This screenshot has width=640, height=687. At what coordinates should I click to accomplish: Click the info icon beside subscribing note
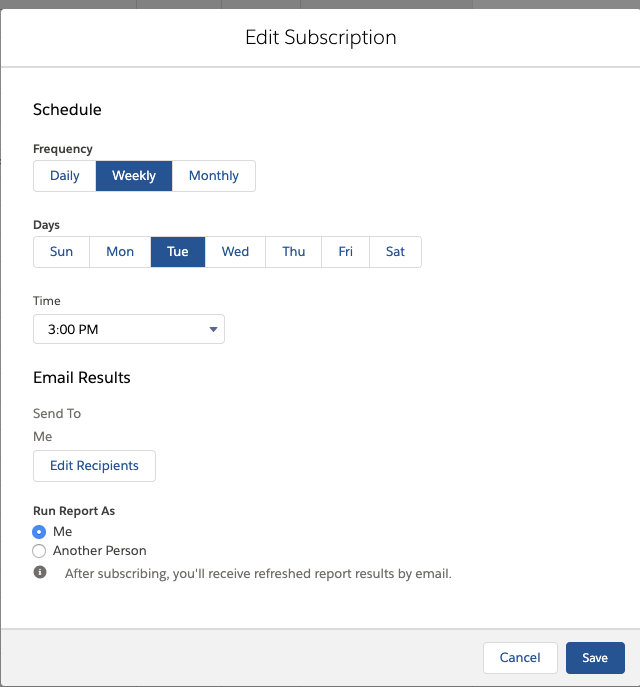coord(40,572)
